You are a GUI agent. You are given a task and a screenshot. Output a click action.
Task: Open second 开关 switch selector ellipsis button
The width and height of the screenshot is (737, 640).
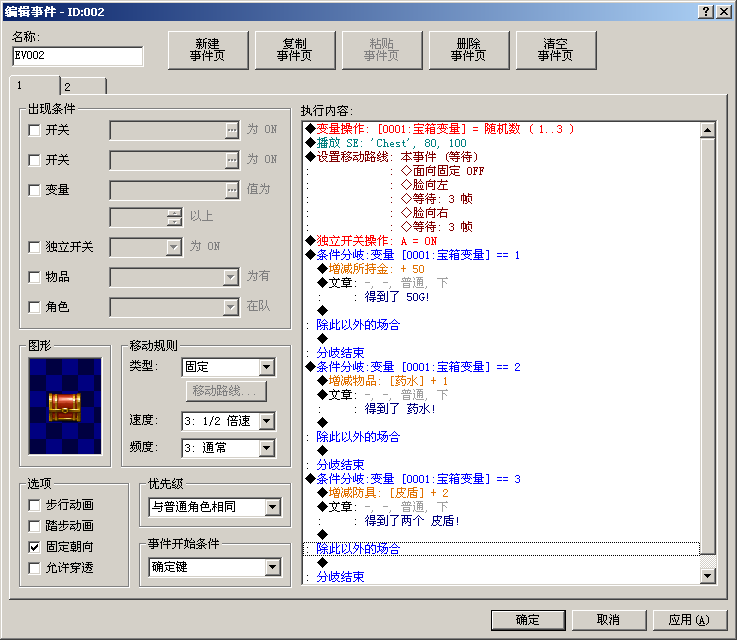(232, 160)
